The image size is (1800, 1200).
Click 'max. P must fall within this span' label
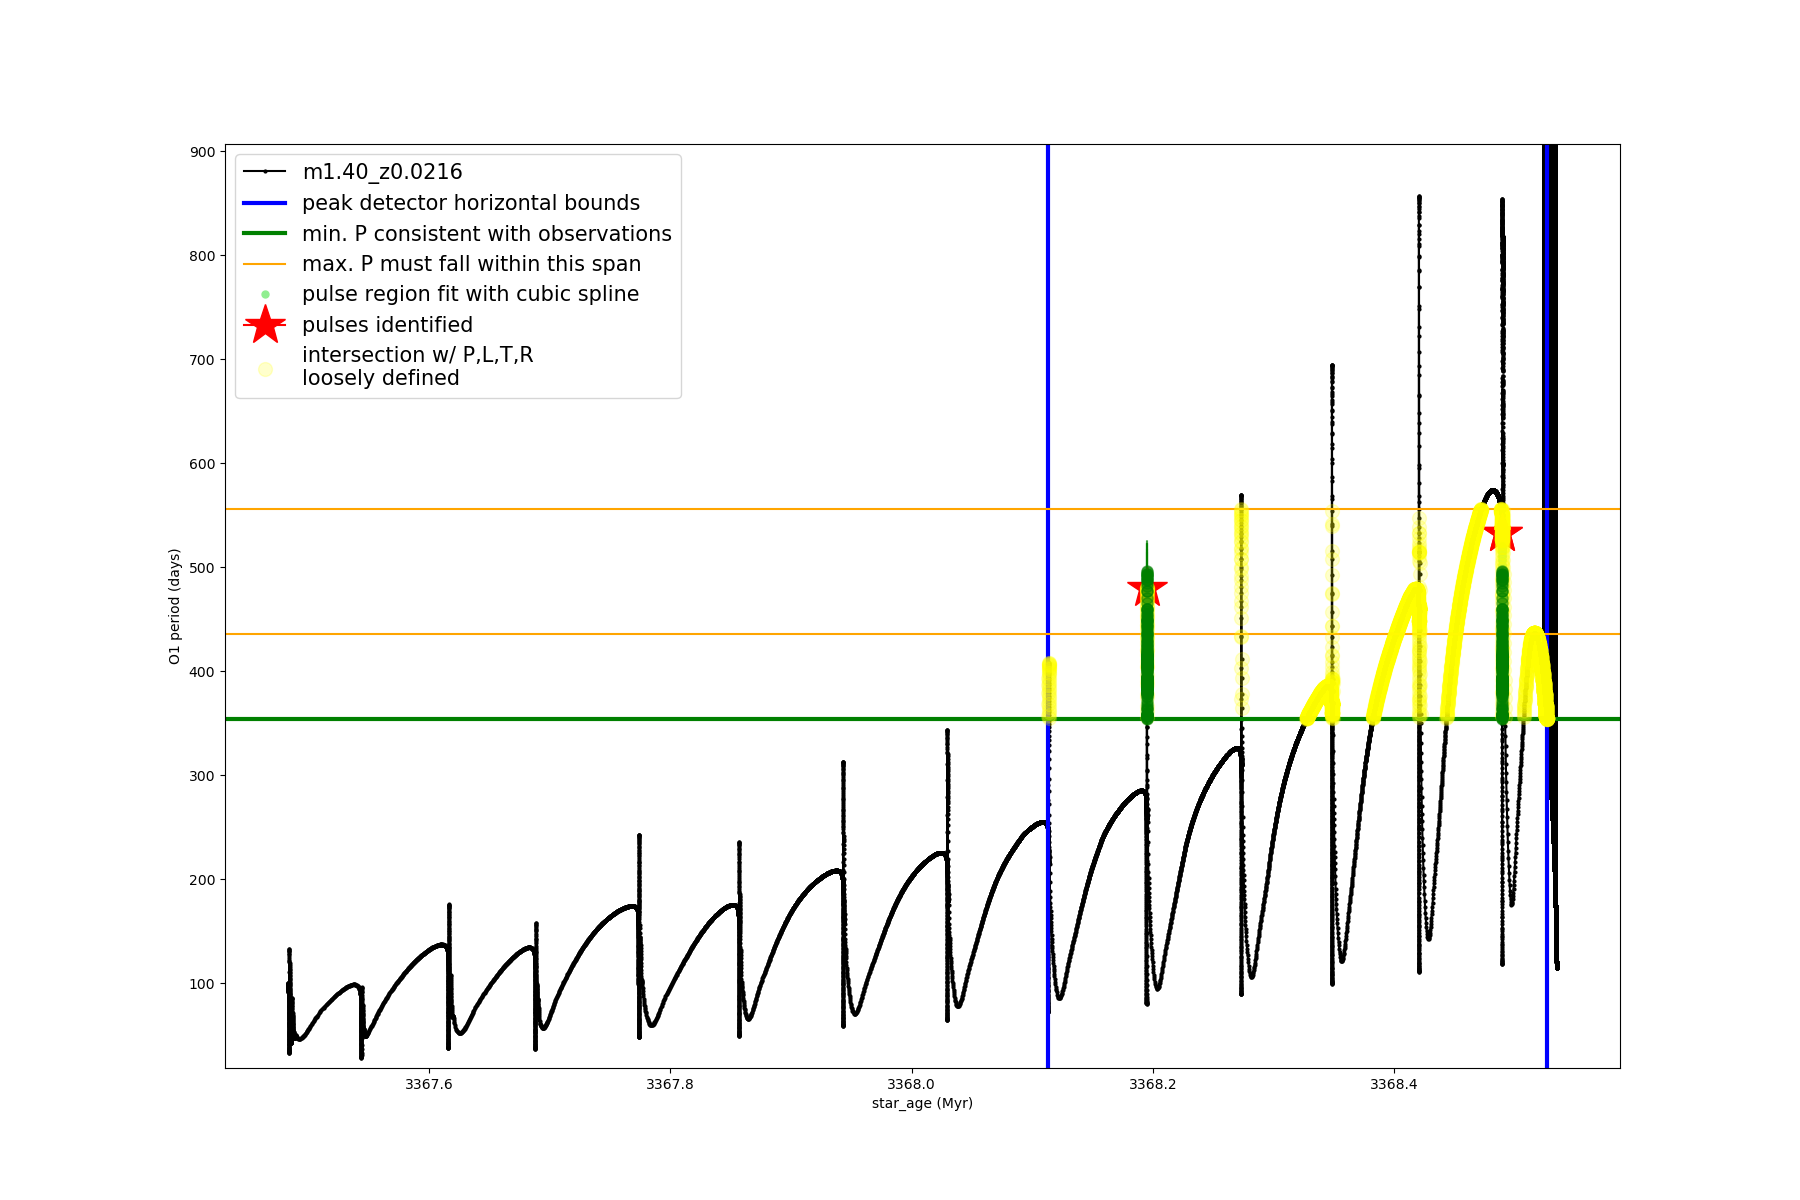[x=471, y=264]
